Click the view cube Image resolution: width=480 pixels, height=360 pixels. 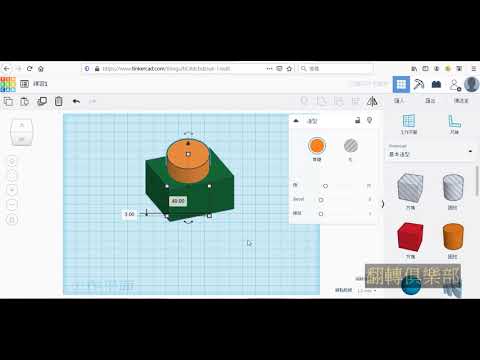pos(22,132)
